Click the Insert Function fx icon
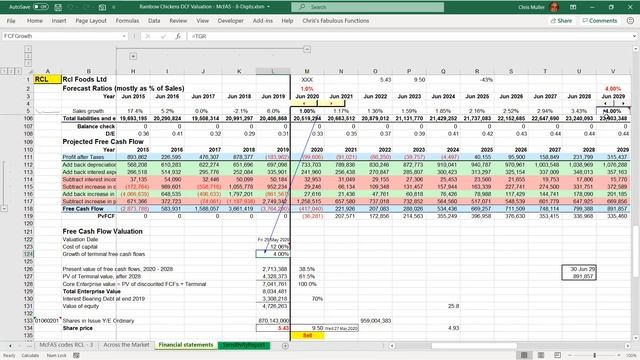Image resolution: width=640 pixels, height=360 pixels. (x=178, y=36)
